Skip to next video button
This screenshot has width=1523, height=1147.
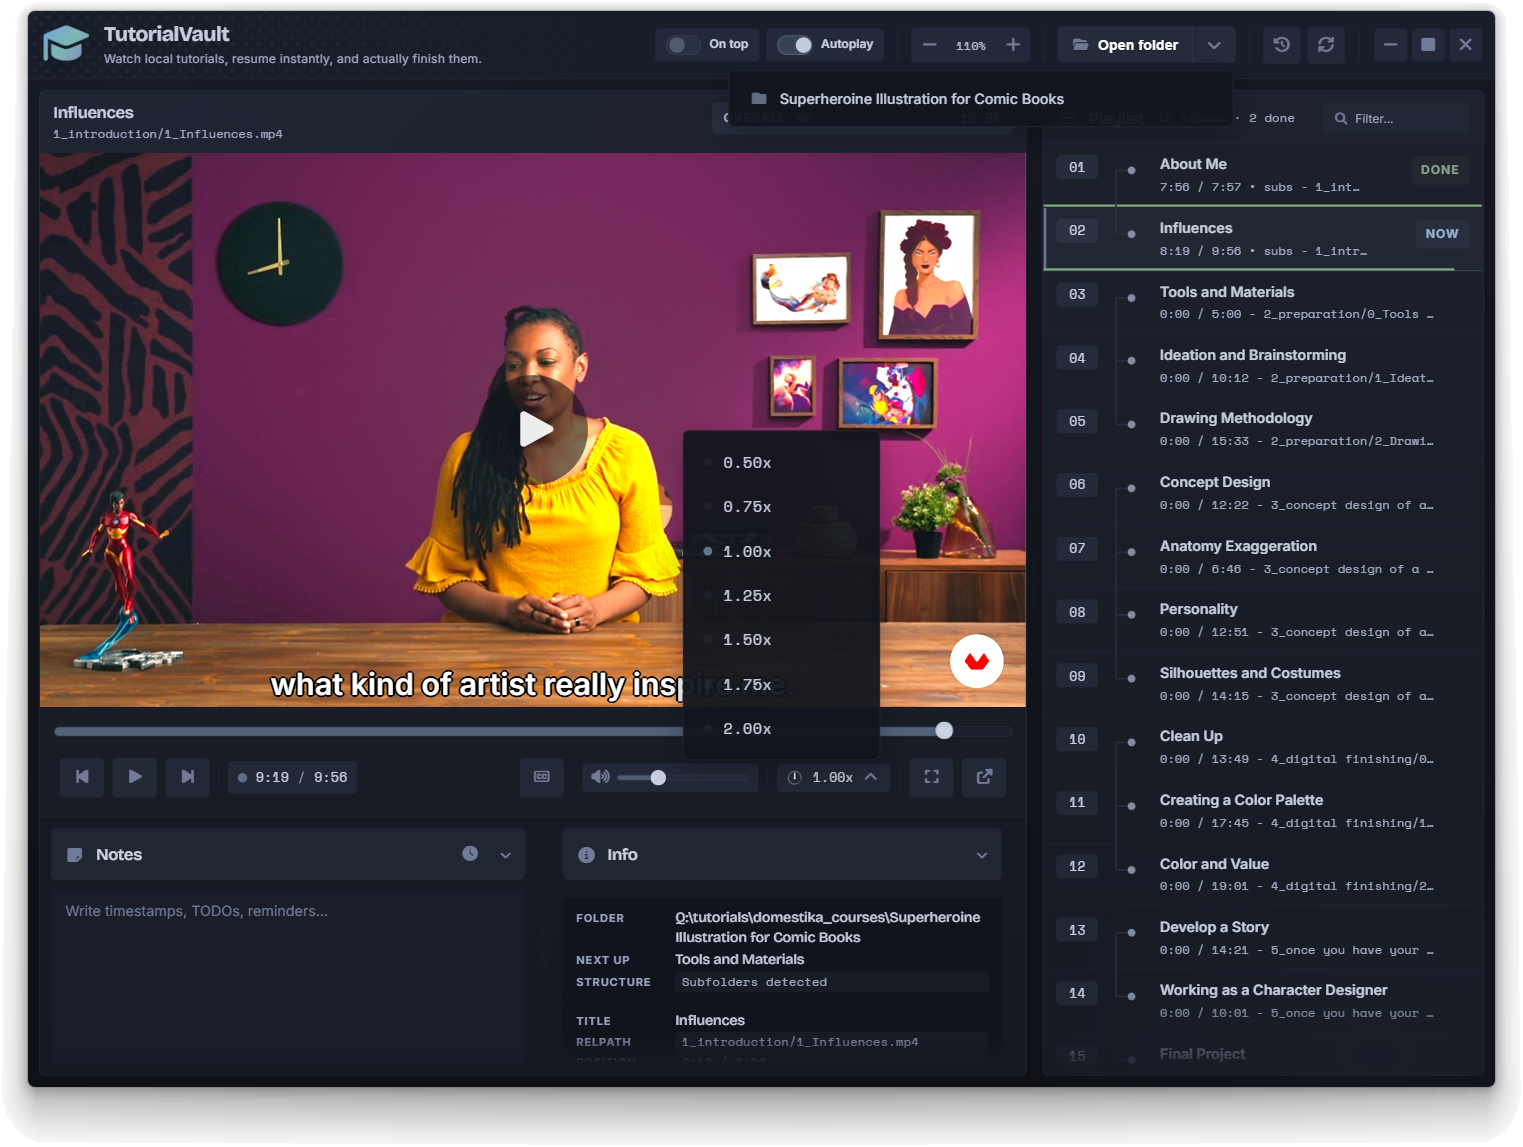[187, 777]
